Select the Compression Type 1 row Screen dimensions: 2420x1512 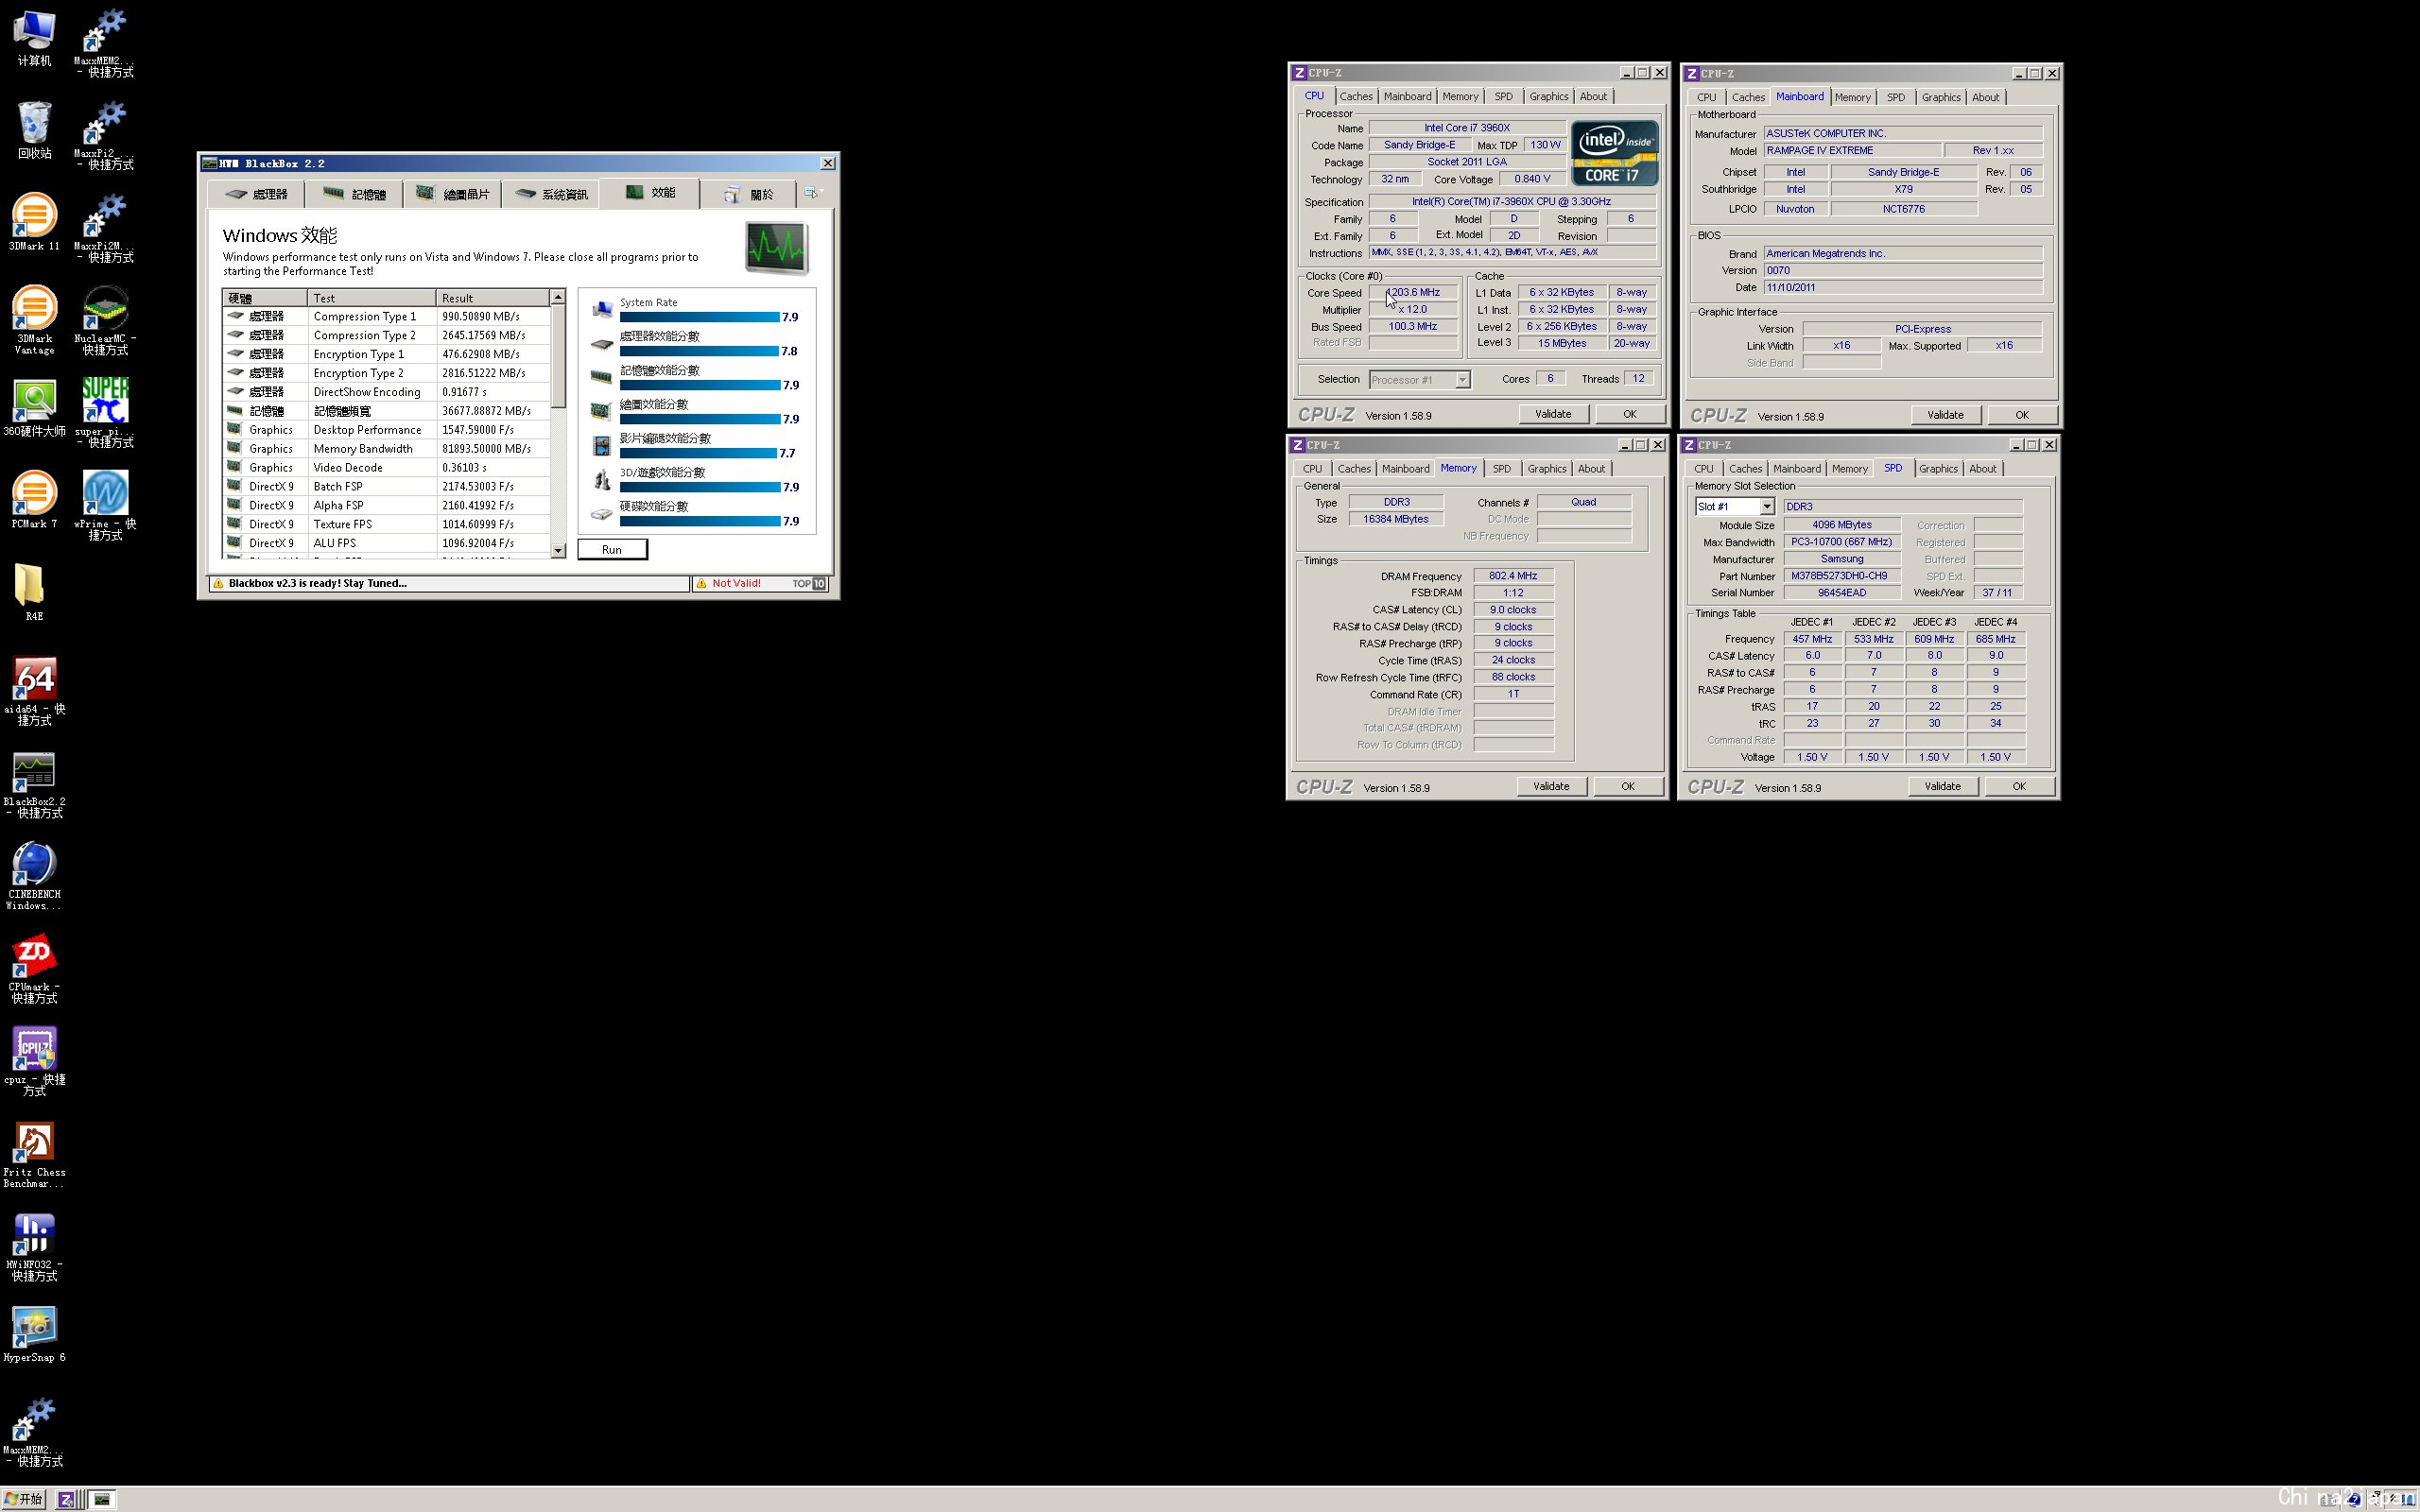pos(386,316)
